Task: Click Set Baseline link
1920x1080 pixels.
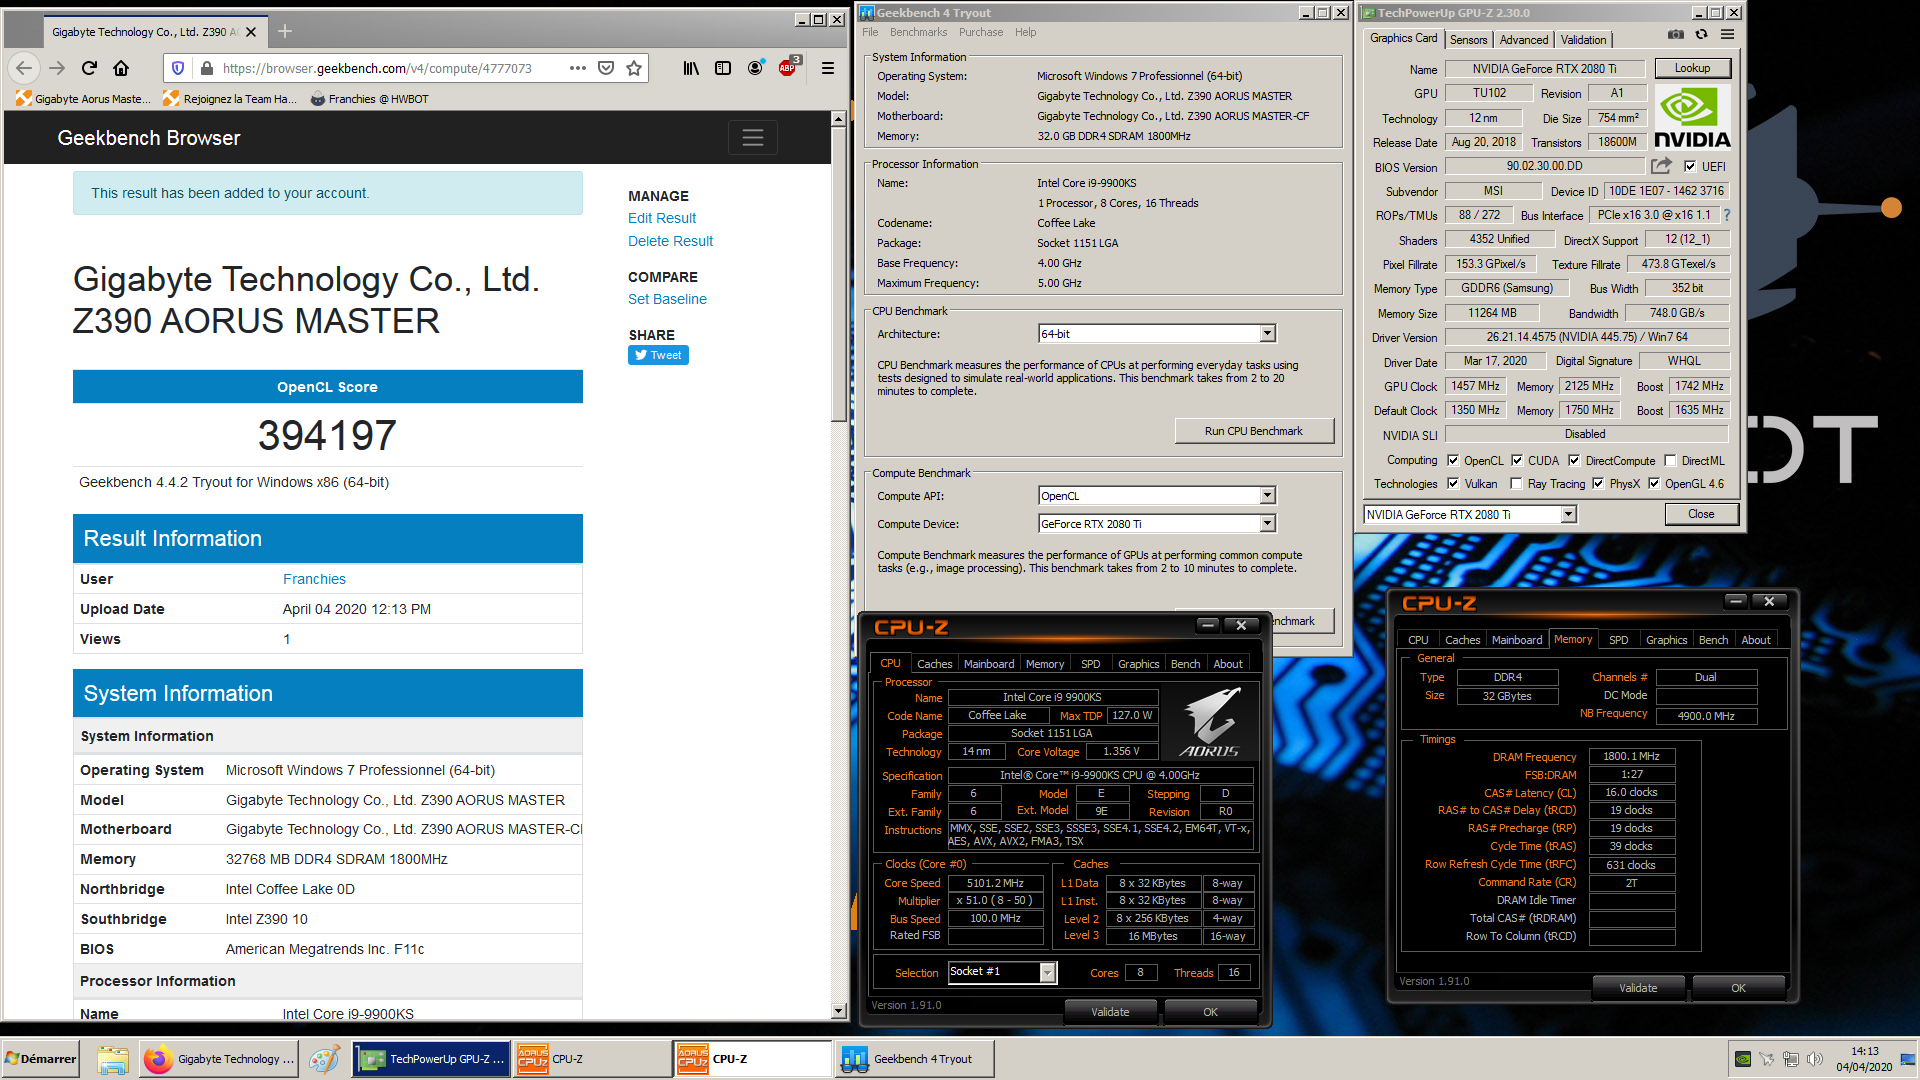Action: (x=667, y=299)
